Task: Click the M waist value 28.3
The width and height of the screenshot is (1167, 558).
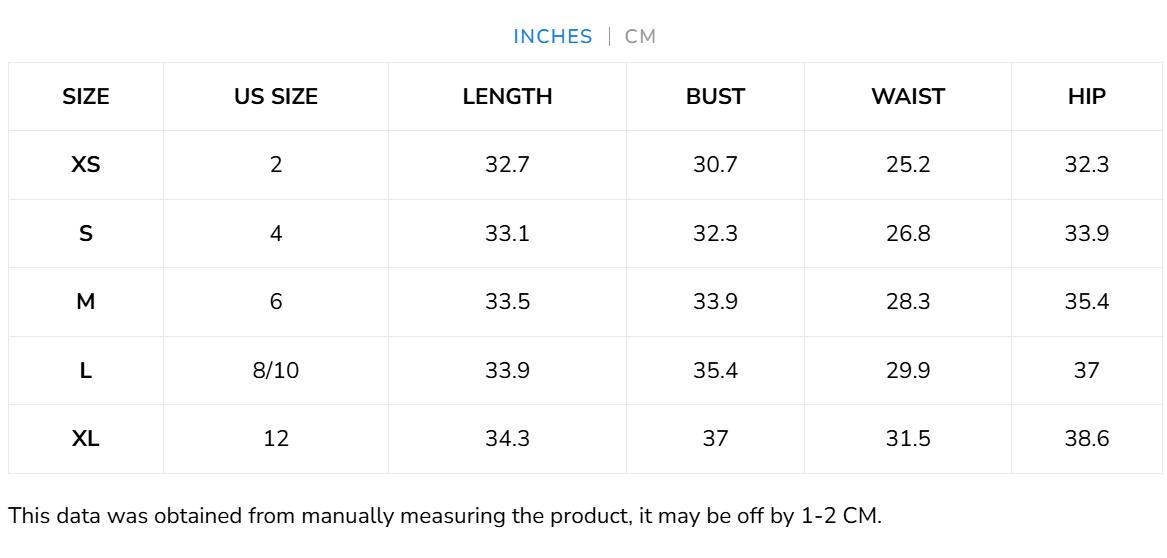Action: point(908,302)
